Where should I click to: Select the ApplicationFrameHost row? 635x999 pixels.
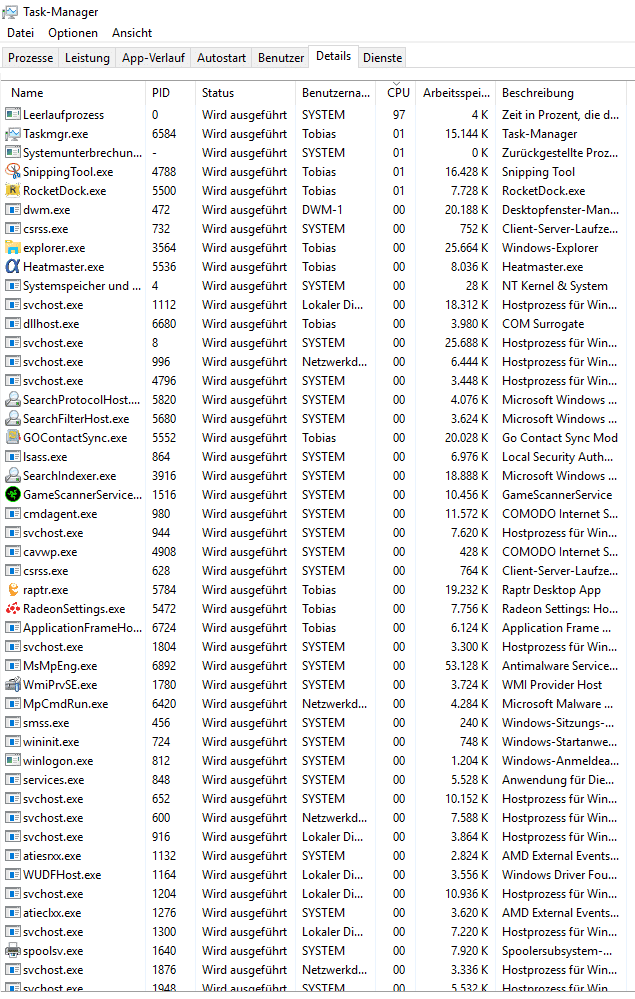point(315,628)
